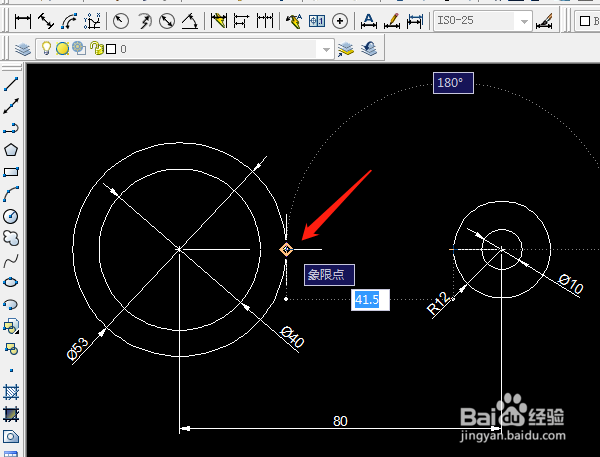
Task: Open the Quick Leader tool
Action: tap(293, 21)
